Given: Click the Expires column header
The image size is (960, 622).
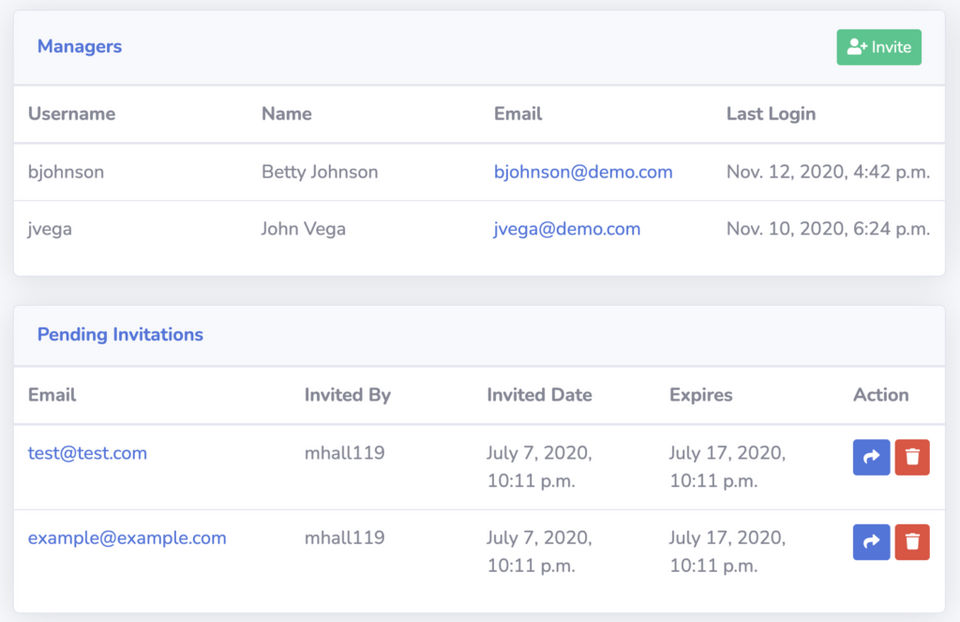Looking at the screenshot, I should coord(700,395).
